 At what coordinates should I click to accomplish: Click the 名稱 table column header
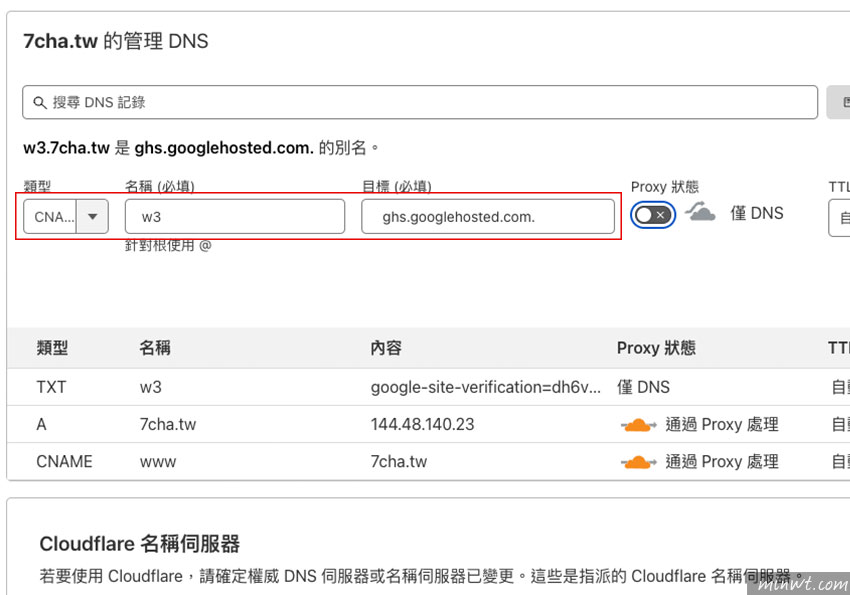click(155, 348)
